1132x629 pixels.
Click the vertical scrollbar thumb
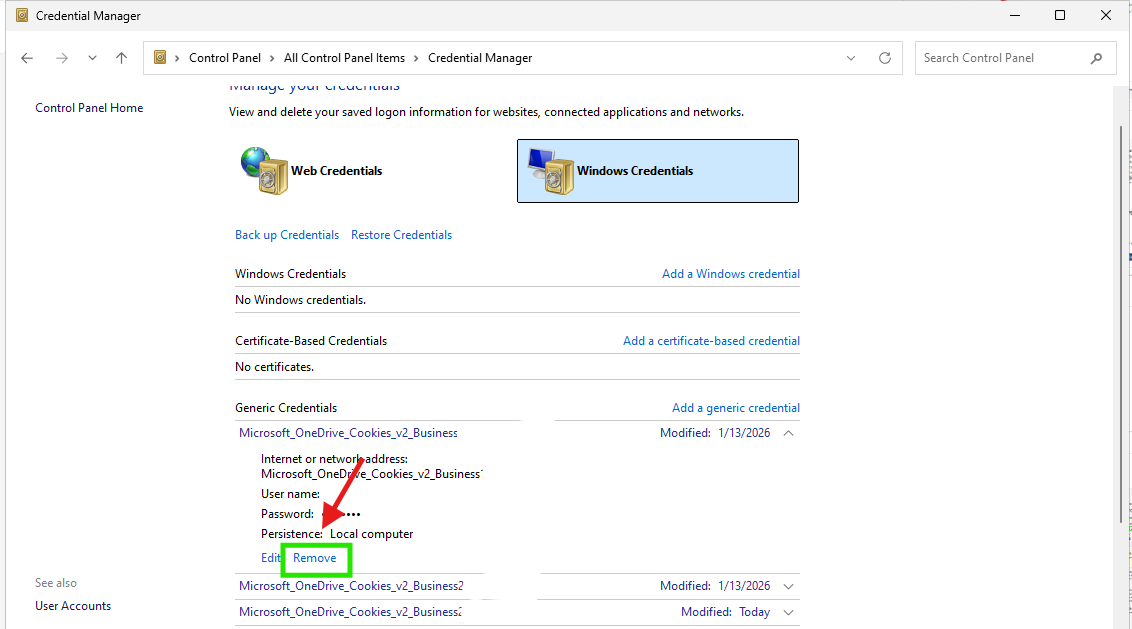point(1121,324)
